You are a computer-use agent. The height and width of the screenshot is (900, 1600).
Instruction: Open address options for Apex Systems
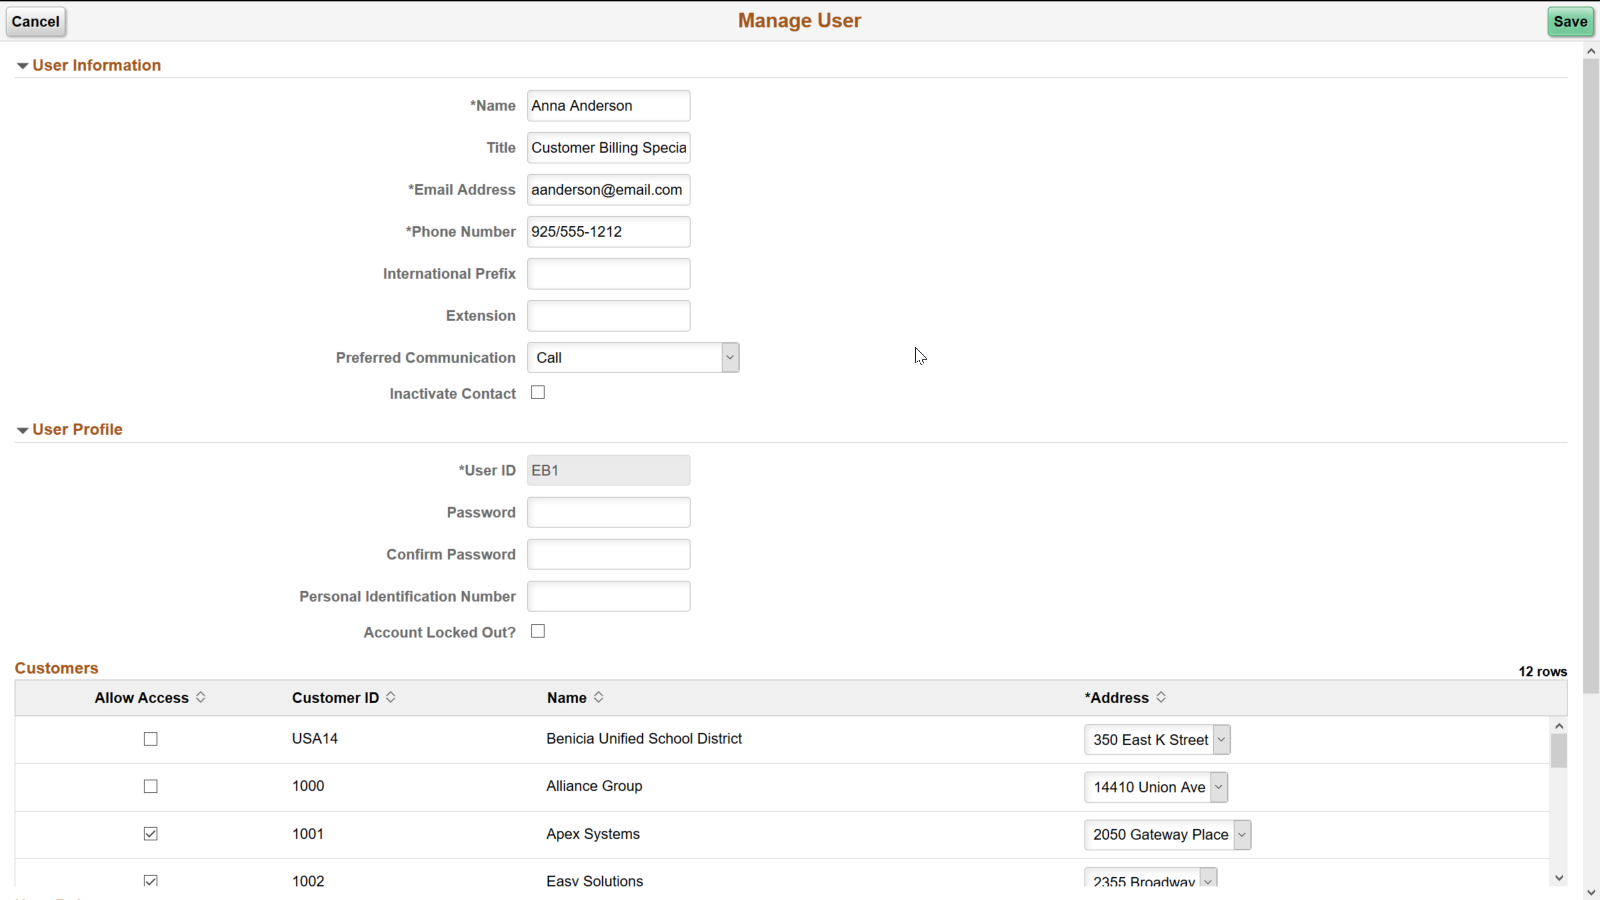click(1242, 834)
